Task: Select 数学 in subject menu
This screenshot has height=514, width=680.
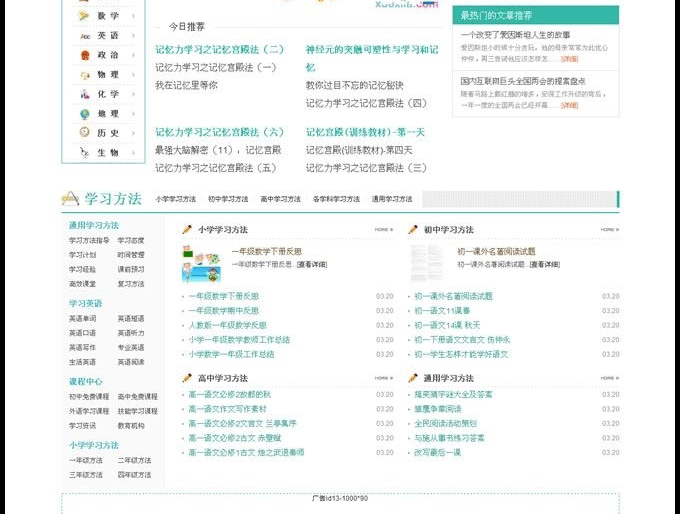Action: coord(108,16)
